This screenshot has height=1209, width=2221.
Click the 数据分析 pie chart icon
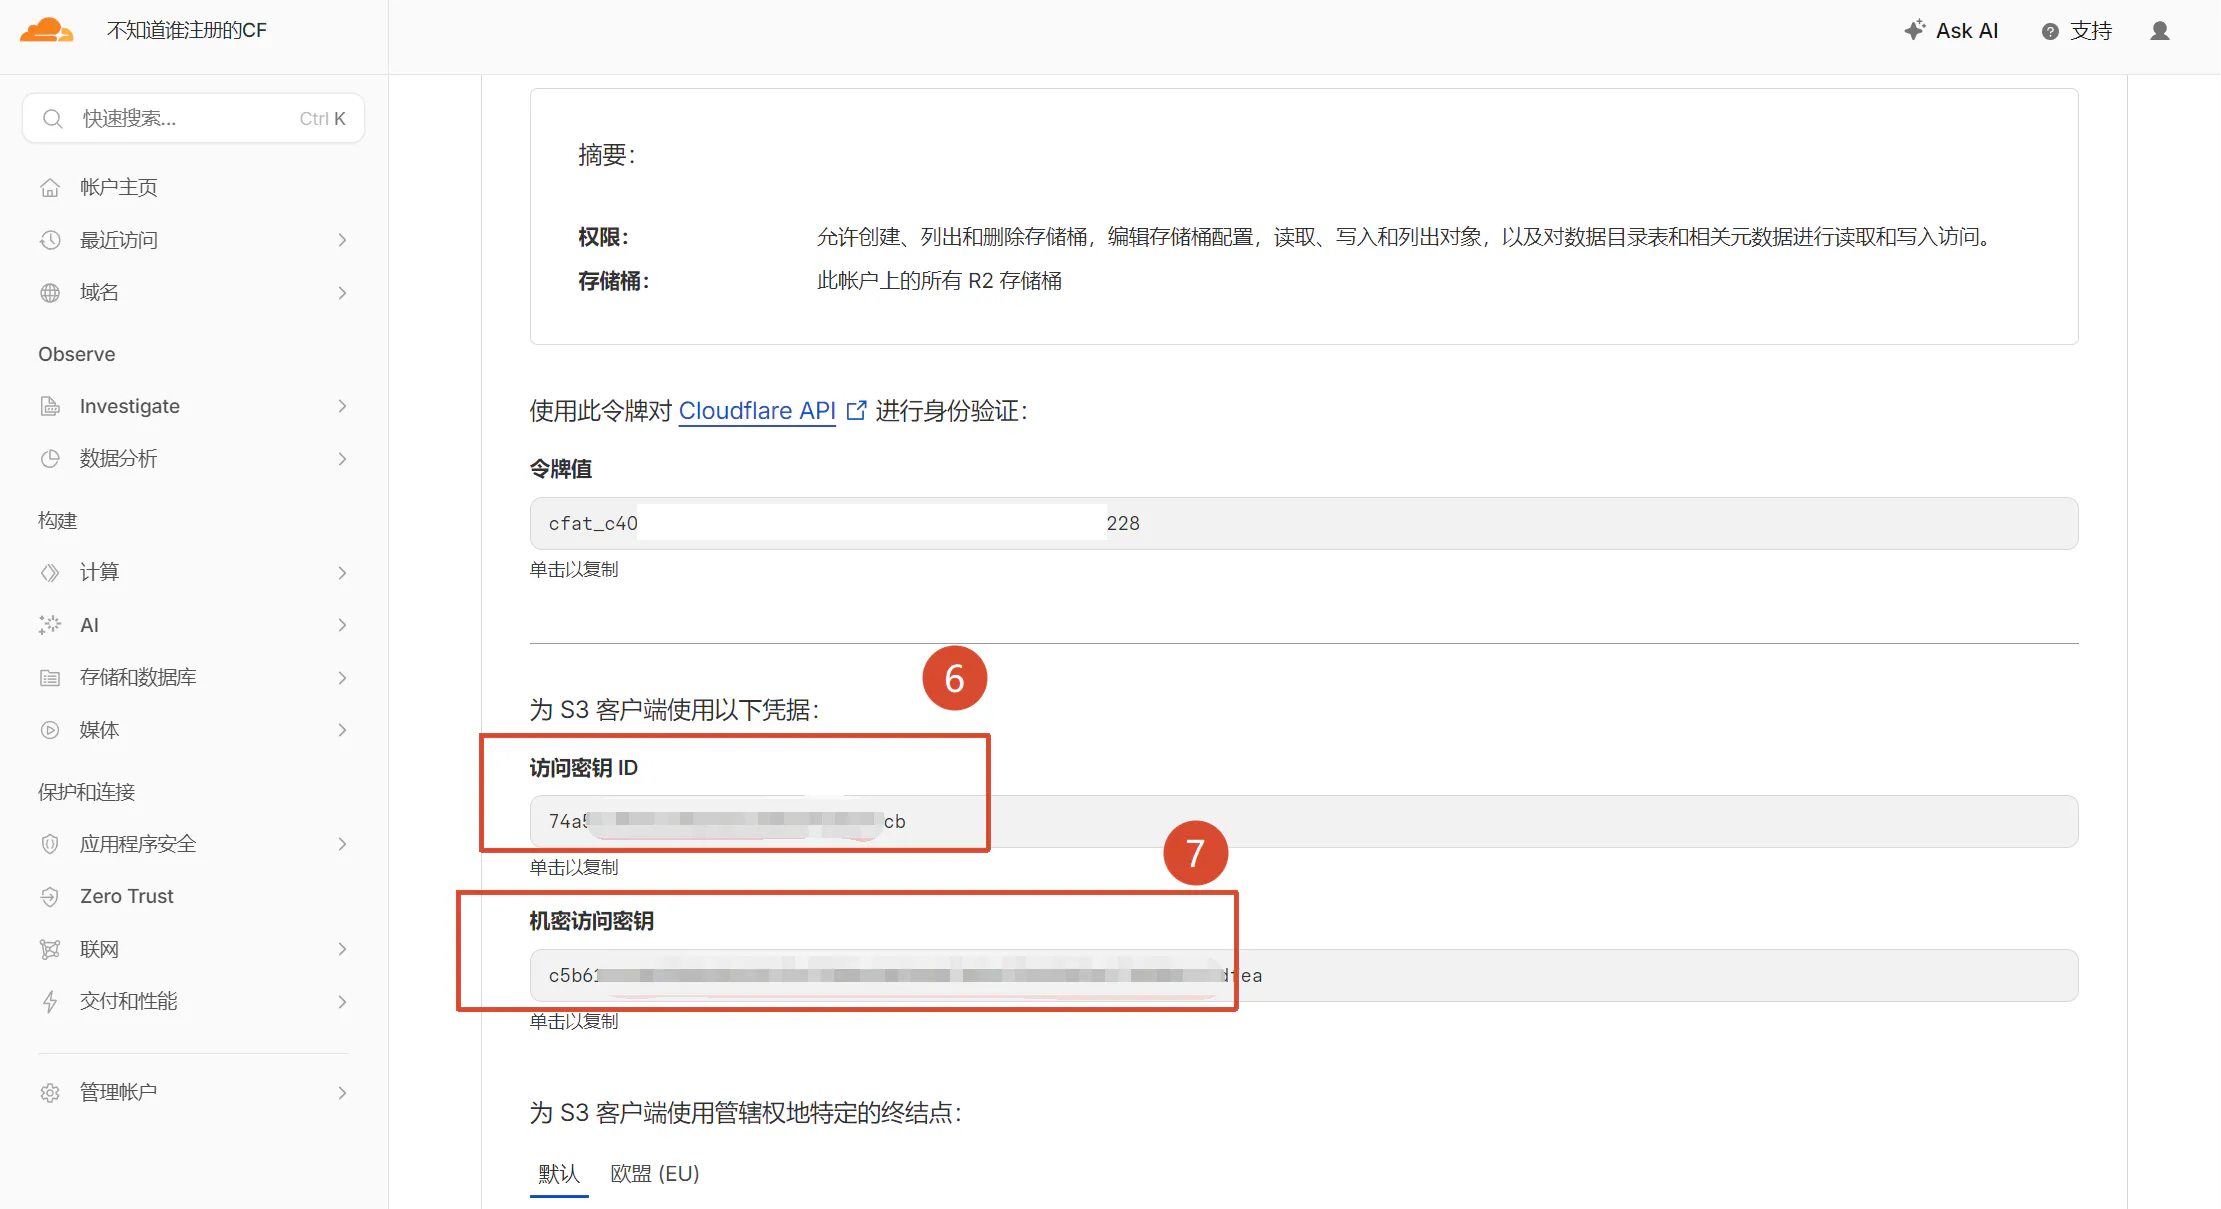point(50,459)
